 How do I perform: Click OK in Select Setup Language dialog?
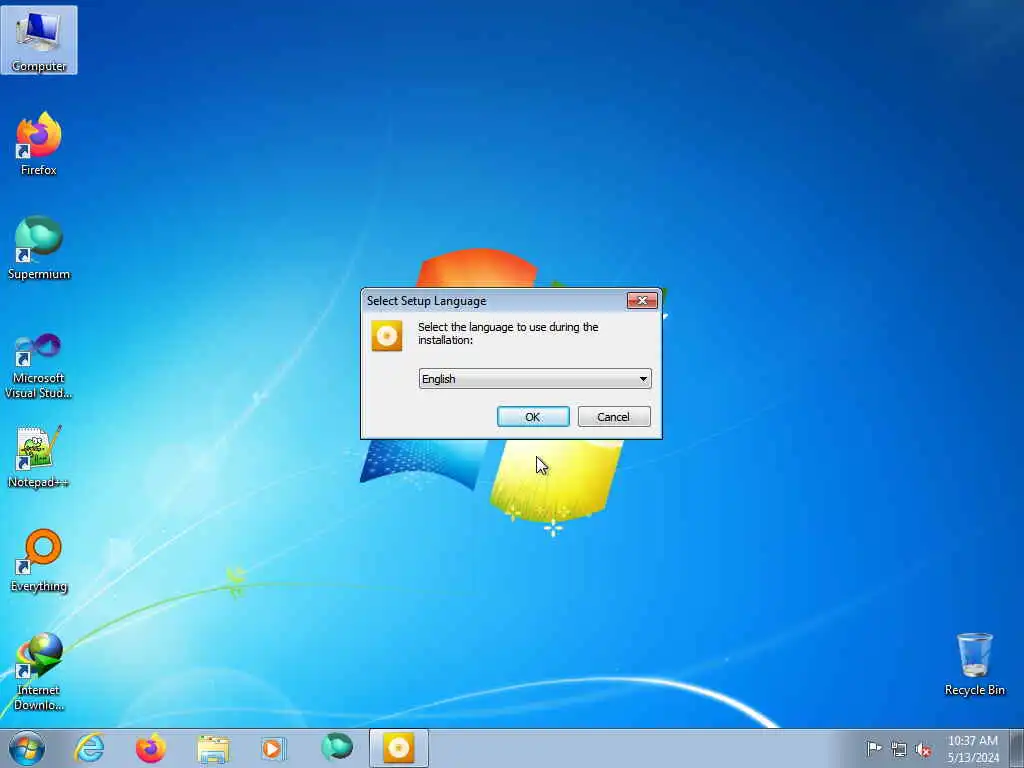click(x=533, y=417)
